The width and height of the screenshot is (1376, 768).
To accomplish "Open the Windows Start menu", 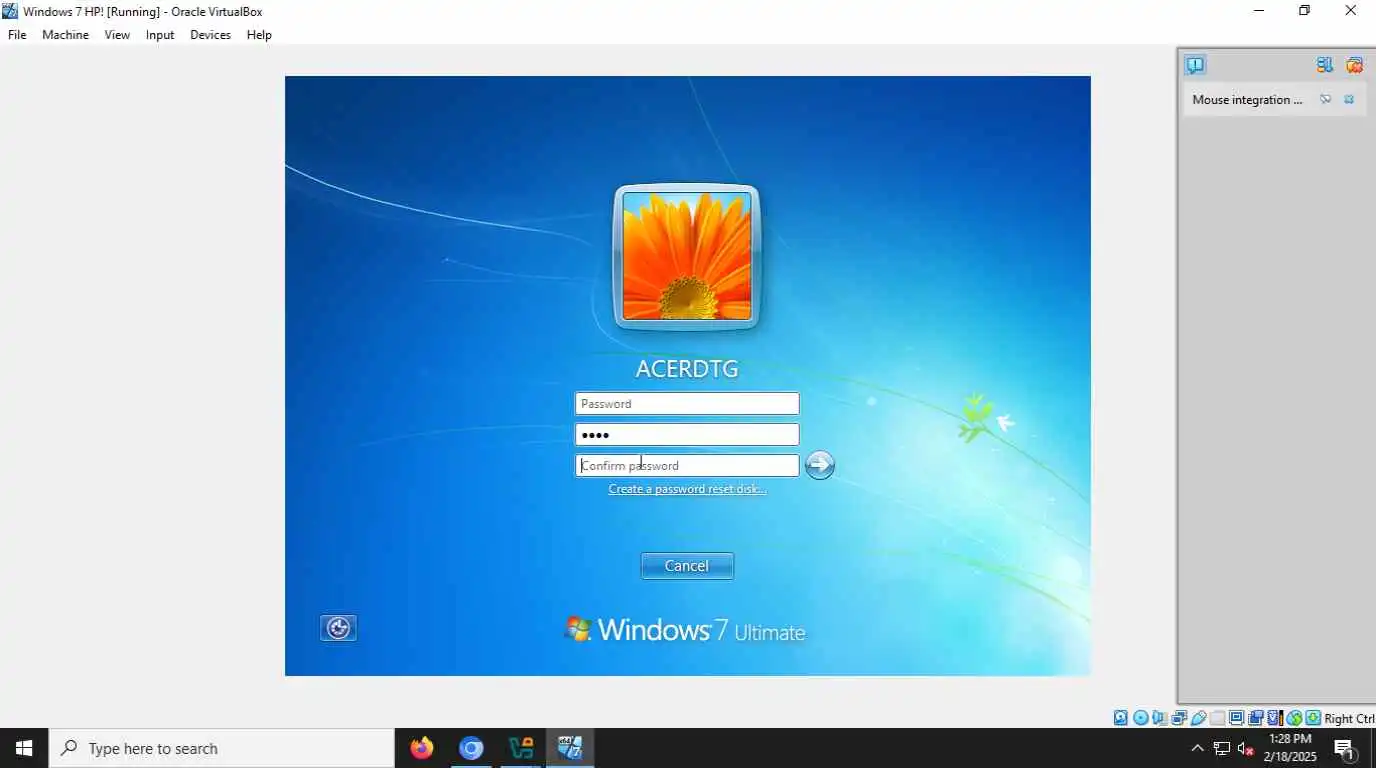I will tap(24, 748).
